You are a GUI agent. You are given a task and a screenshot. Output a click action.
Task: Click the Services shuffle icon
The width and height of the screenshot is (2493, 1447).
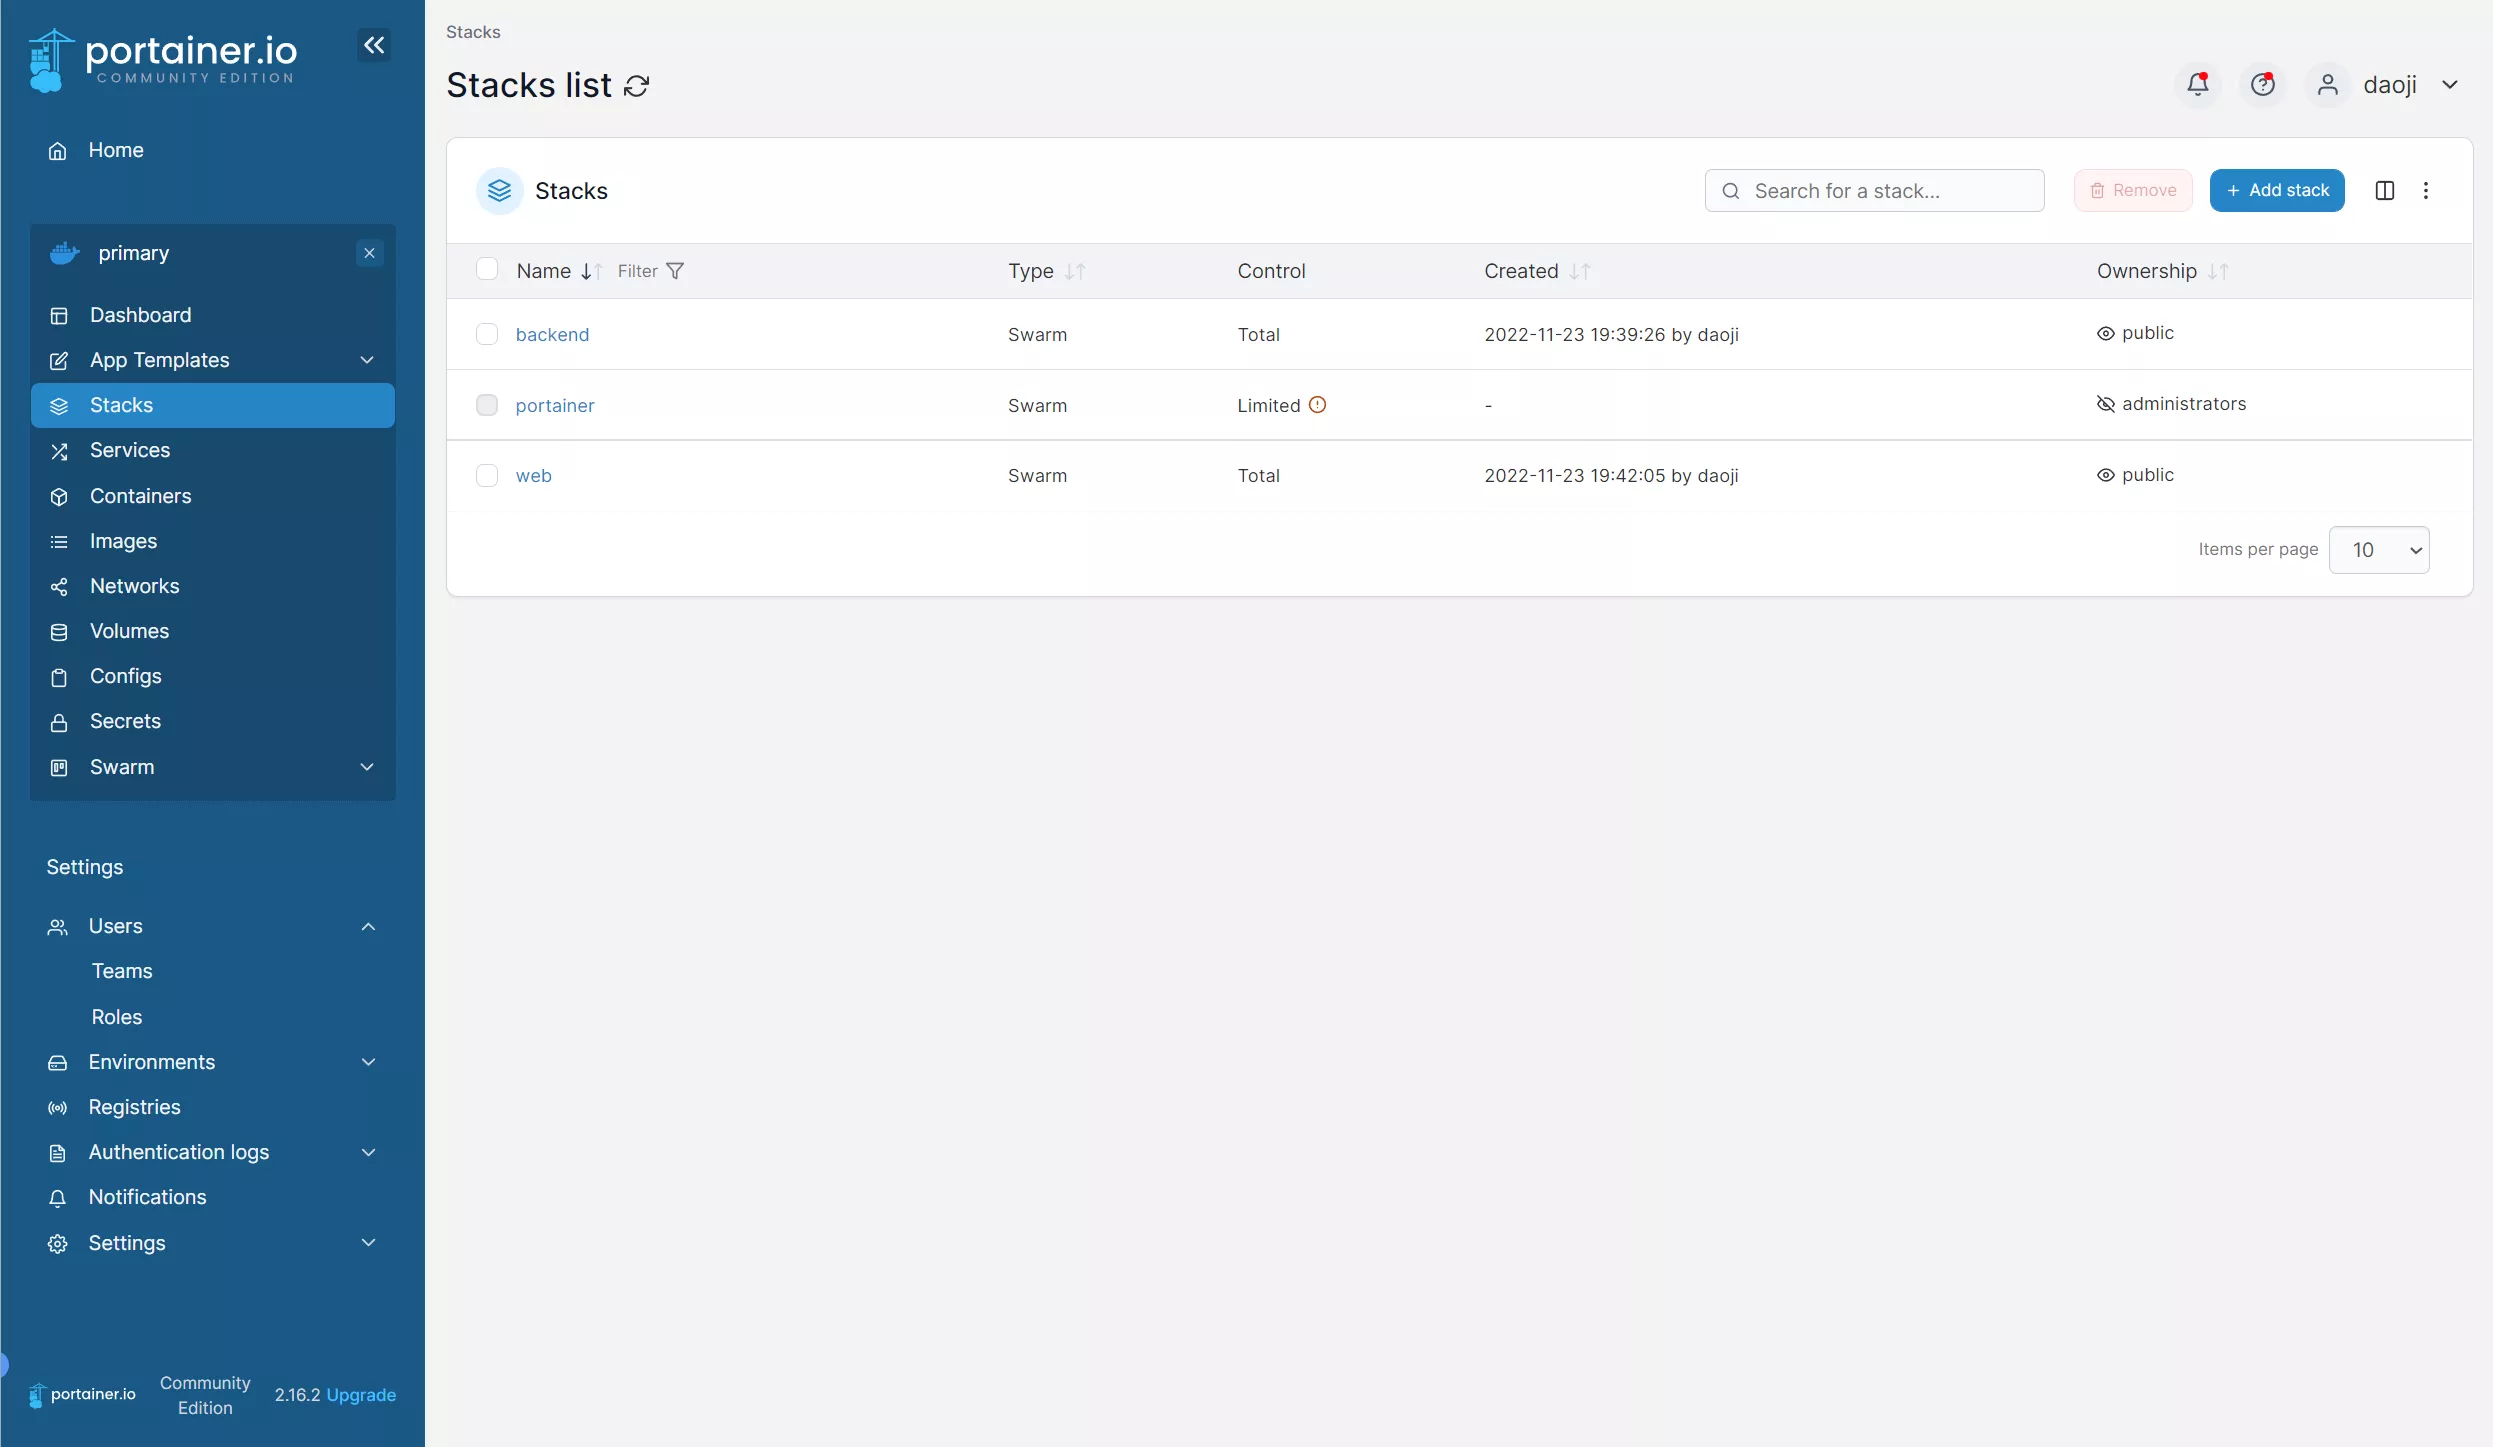point(59,451)
